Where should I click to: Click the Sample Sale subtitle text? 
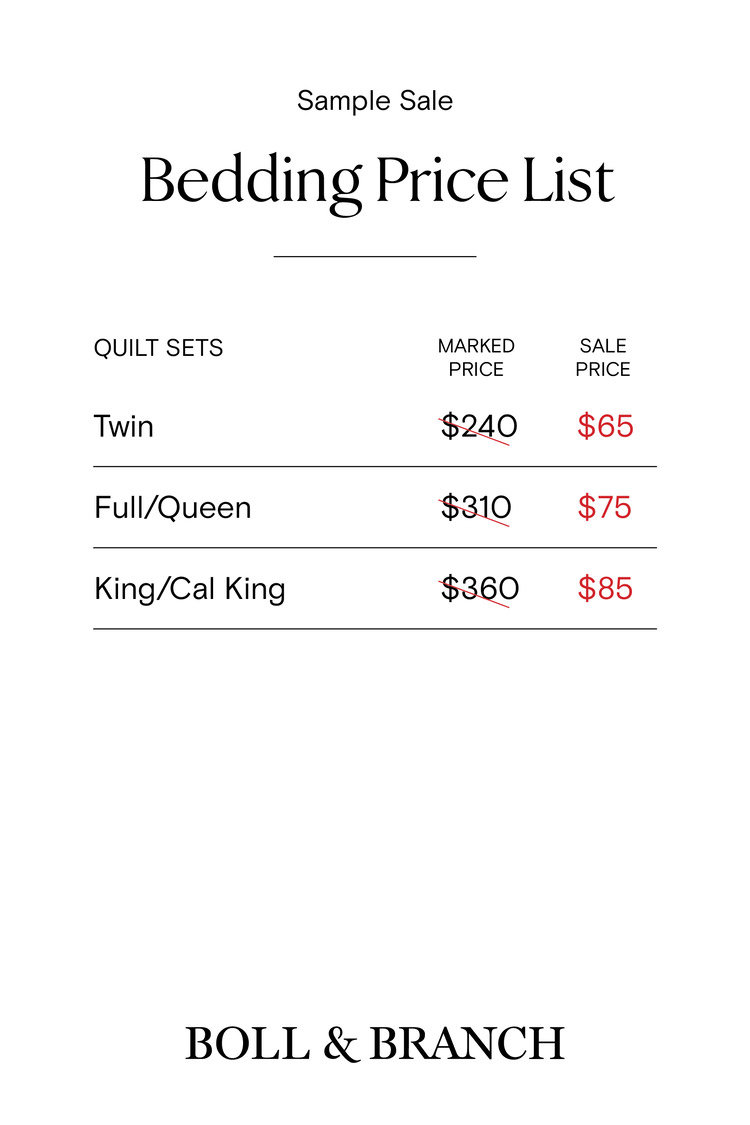[375, 101]
